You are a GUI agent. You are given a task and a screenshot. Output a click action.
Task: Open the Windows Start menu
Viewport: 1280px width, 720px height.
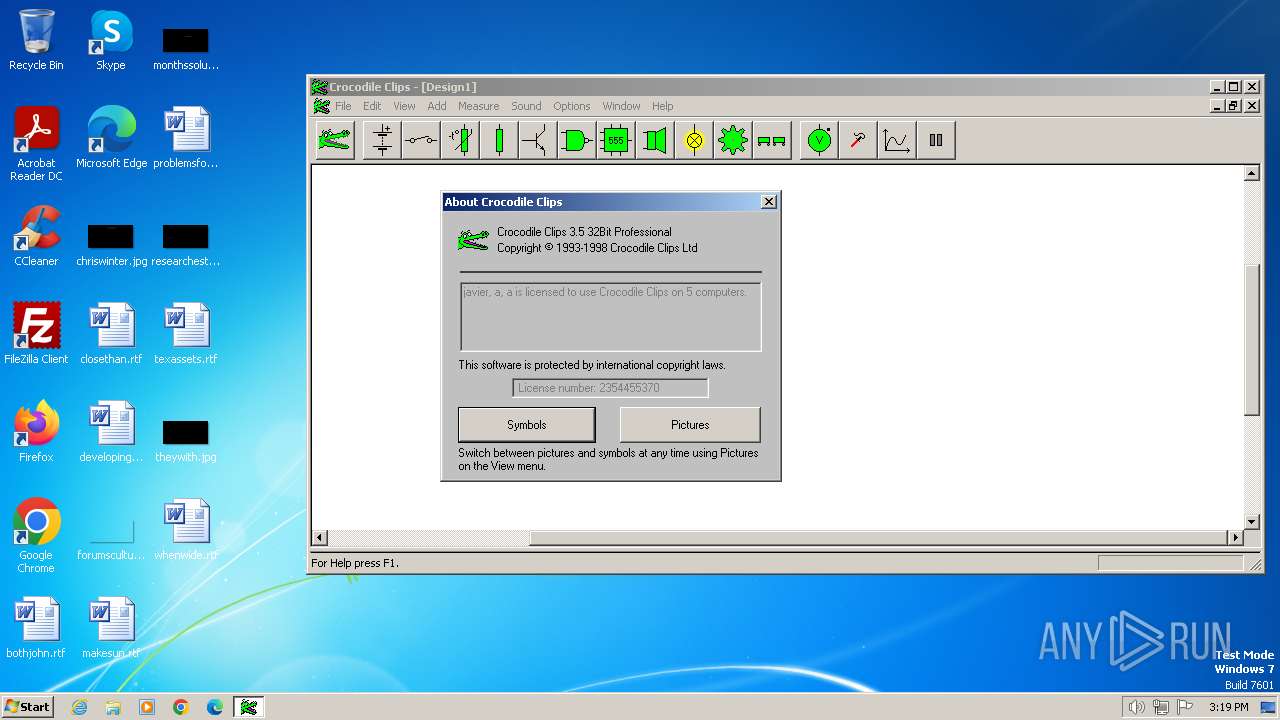coord(27,707)
